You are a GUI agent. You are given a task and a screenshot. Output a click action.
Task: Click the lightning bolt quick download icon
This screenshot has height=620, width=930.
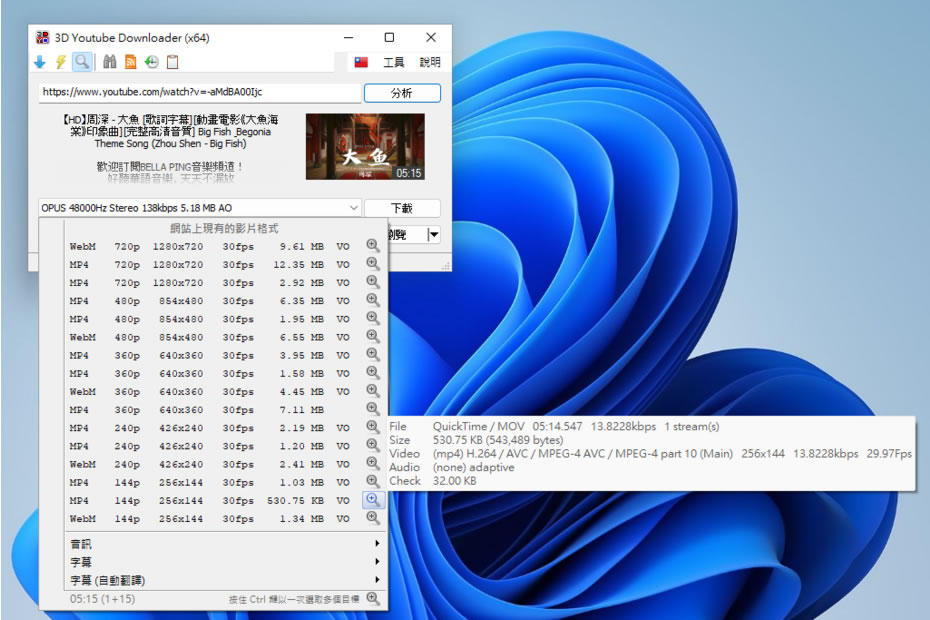[x=60, y=62]
